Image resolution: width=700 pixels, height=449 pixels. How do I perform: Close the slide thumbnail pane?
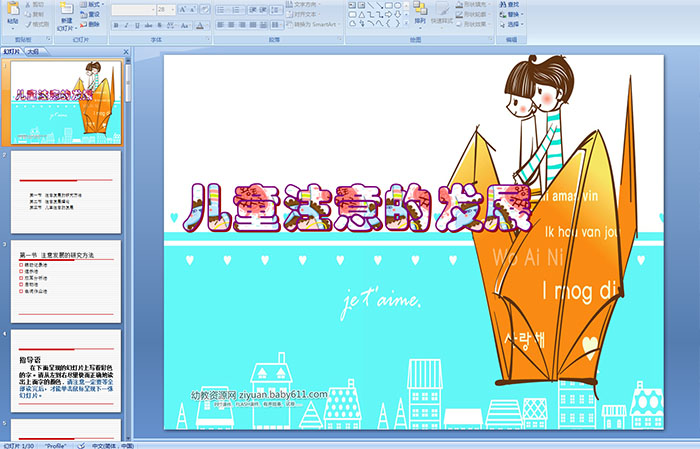tap(126, 52)
